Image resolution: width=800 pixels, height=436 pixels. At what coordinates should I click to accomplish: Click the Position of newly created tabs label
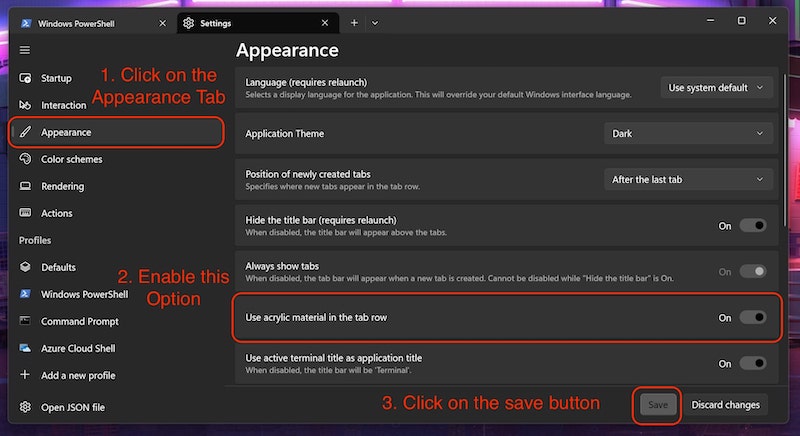pos(308,174)
